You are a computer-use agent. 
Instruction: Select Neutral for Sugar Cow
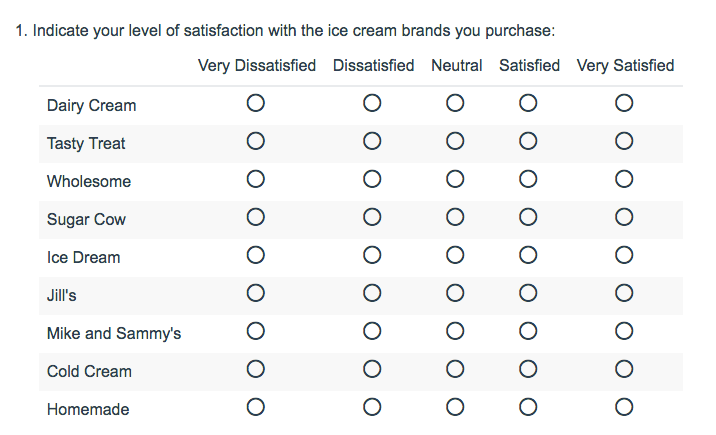(455, 217)
